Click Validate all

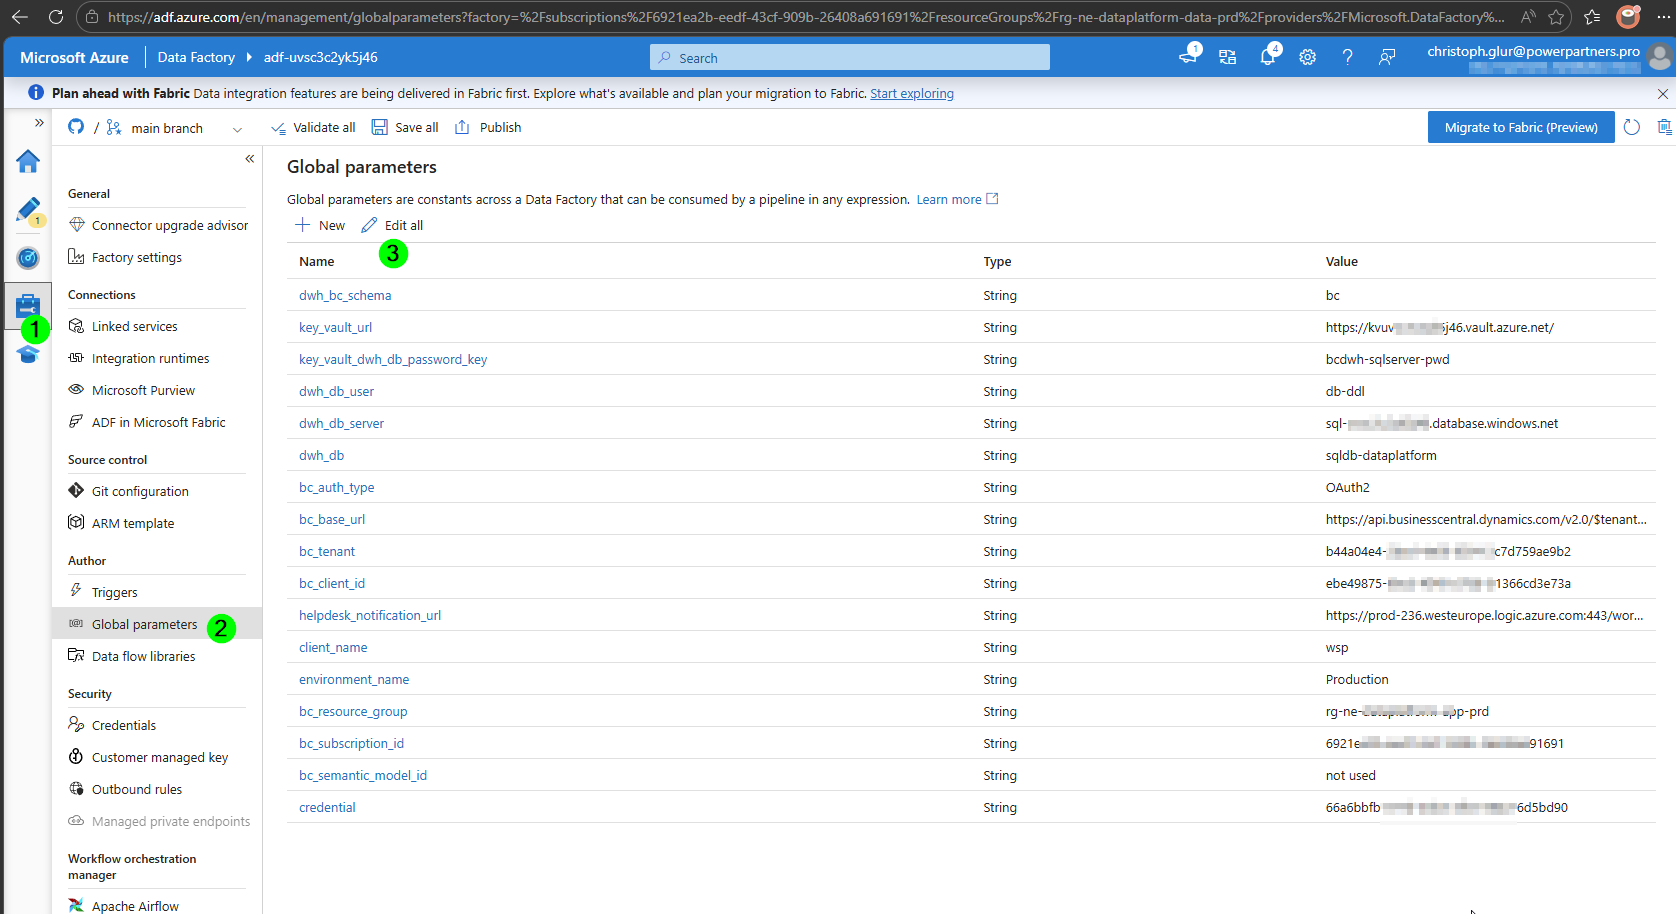(x=313, y=128)
